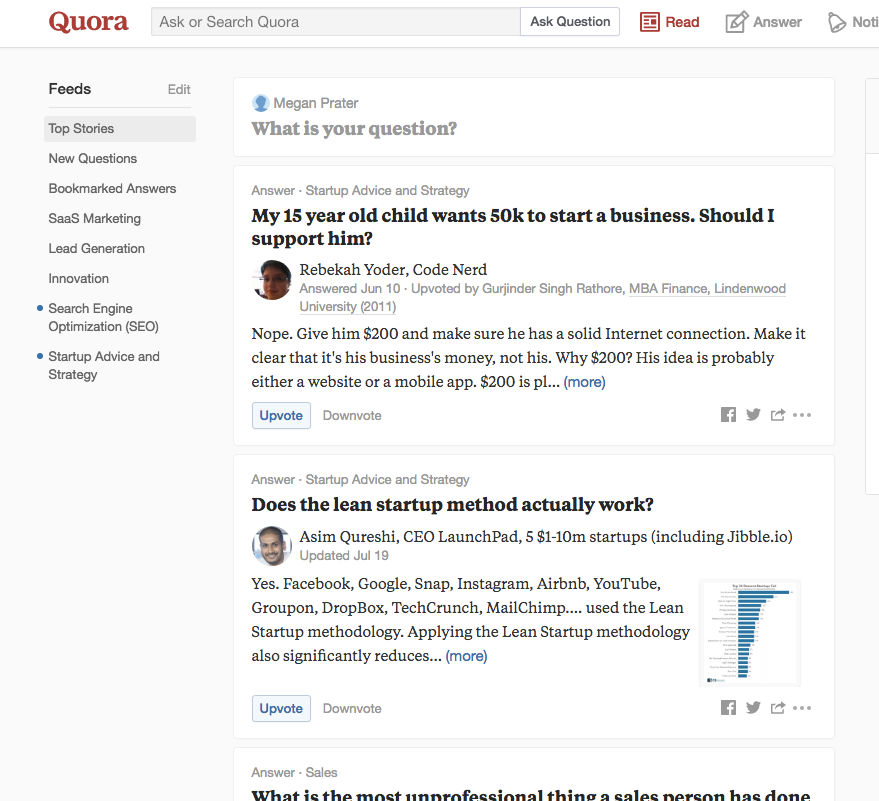The image size is (879, 801).
Task: Open the lean startup chart thumbnail
Action: (x=749, y=632)
